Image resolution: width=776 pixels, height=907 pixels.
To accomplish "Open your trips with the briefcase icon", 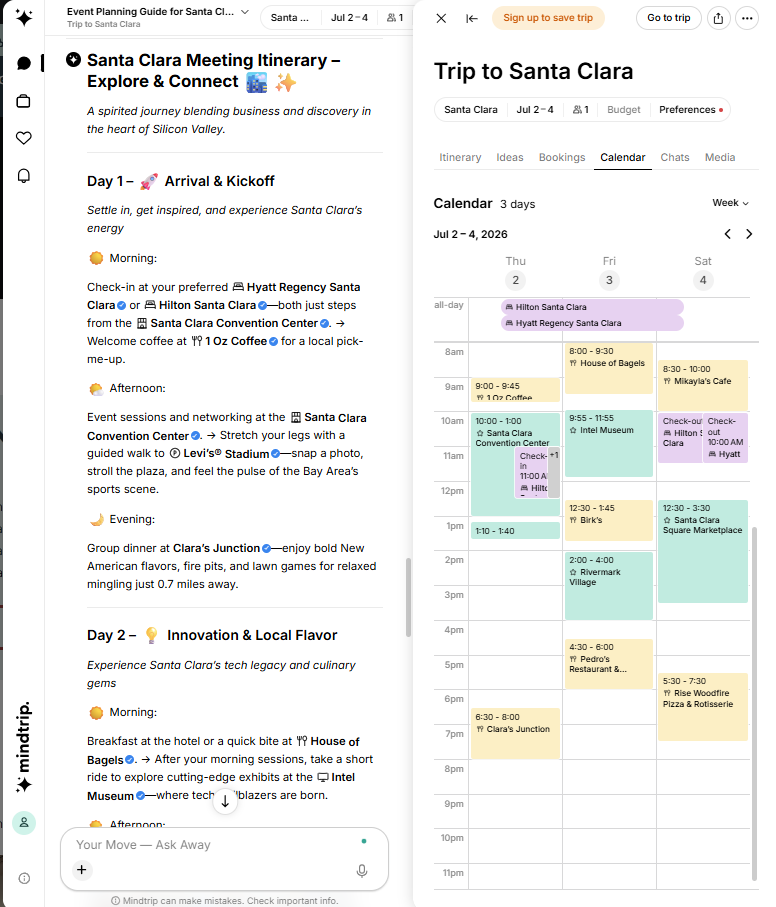I will (x=23, y=100).
